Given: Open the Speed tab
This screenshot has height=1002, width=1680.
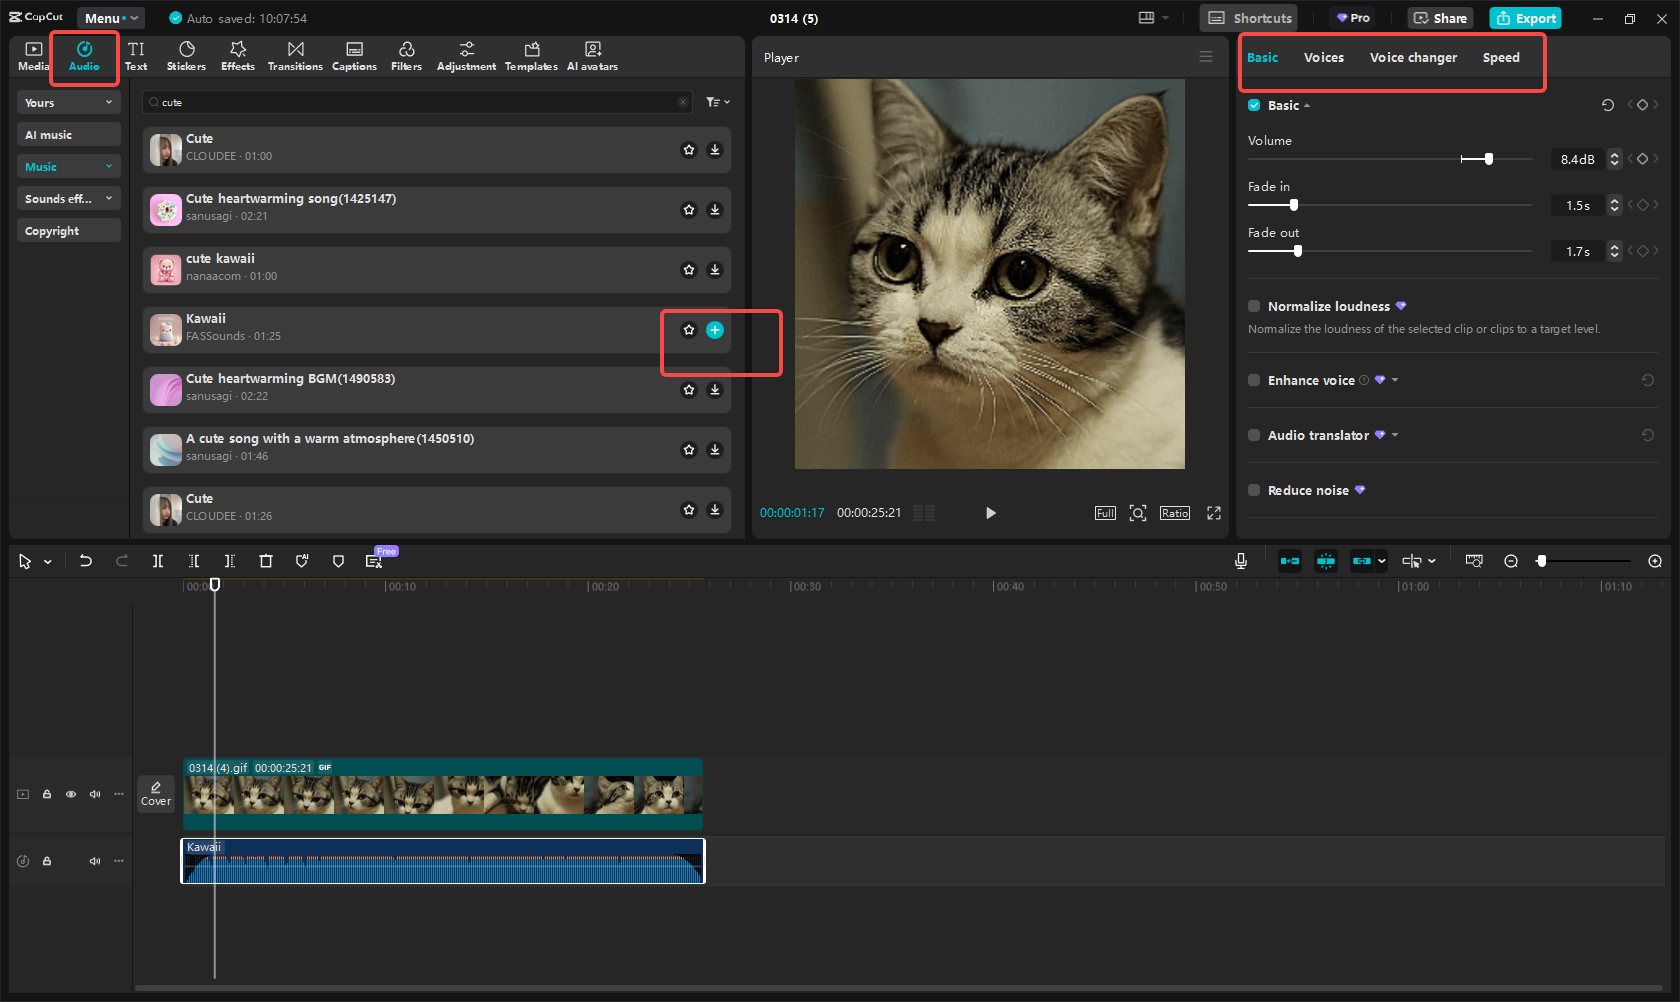Looking at the screenshot, I should click(1501, 57).
